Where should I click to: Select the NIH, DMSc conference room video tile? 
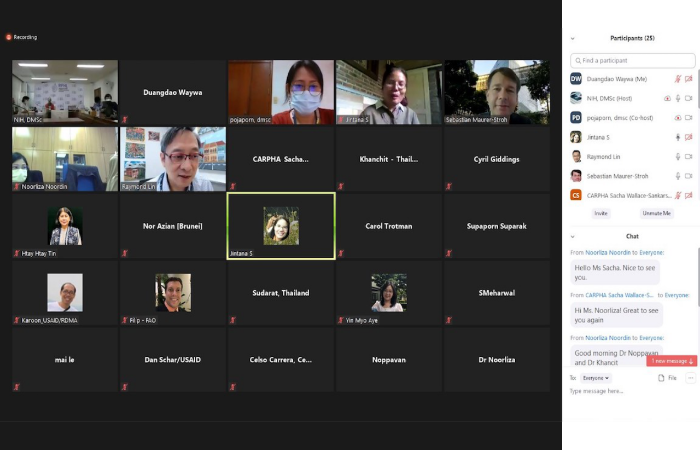click(65, 92)
